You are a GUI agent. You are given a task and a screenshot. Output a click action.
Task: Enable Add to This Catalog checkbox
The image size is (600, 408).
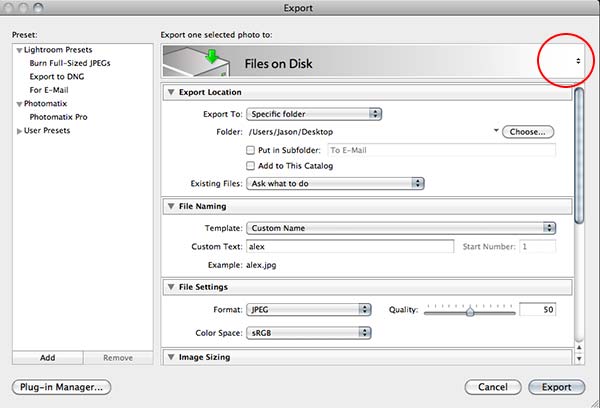250,166
